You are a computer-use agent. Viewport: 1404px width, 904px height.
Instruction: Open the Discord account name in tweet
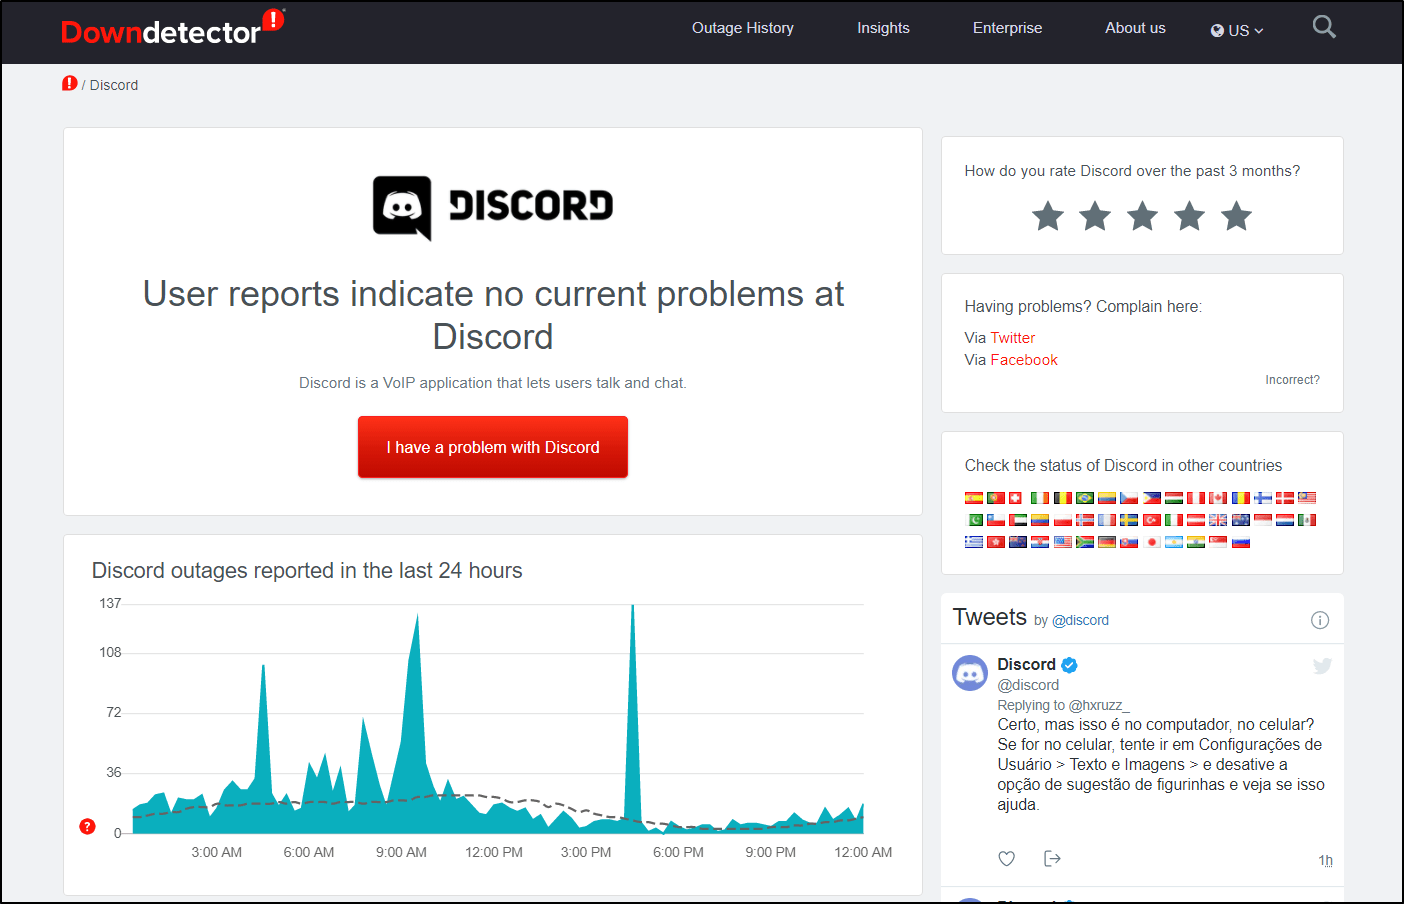coord(1026,664)
